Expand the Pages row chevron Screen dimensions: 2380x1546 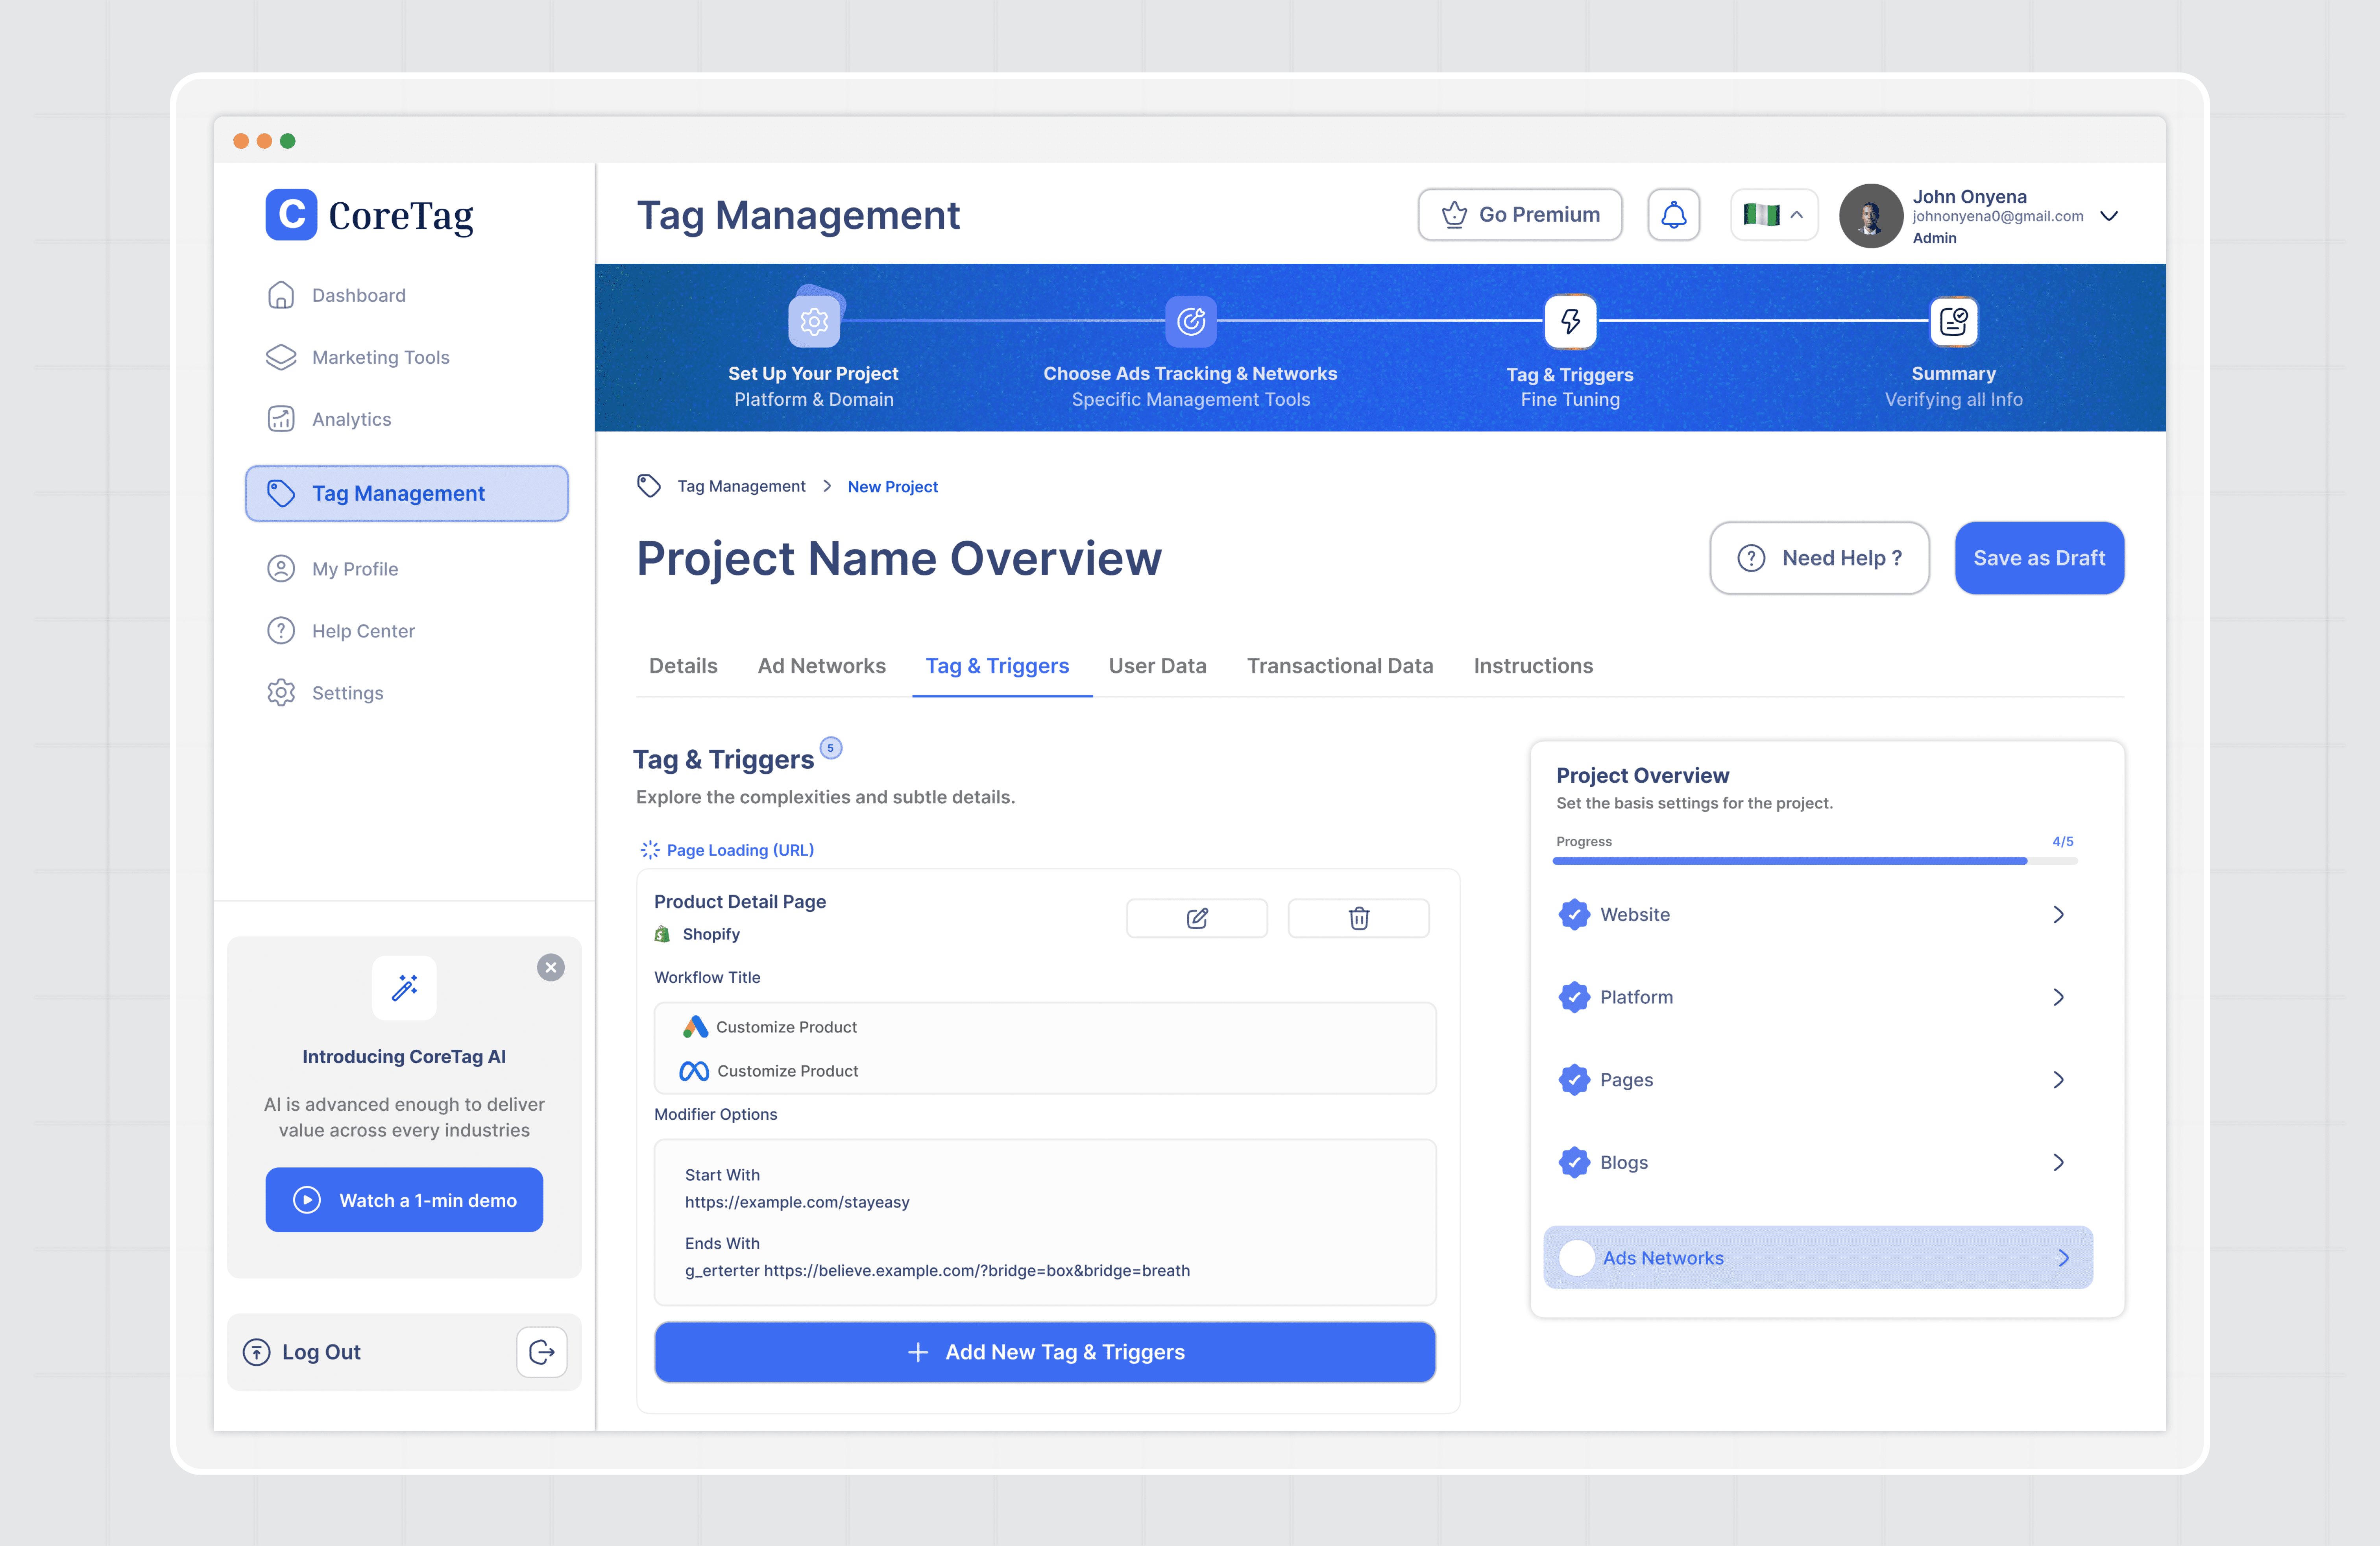coord(2058,1080)
